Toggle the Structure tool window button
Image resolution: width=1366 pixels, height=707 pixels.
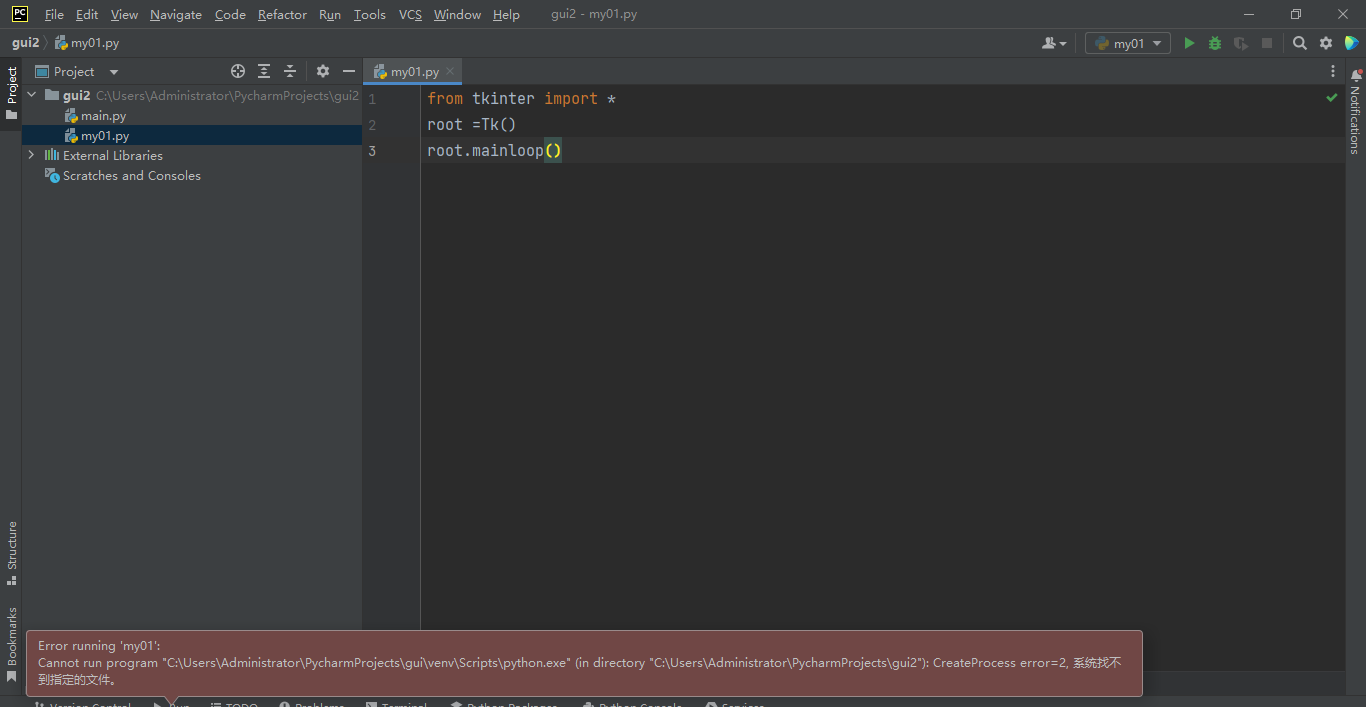(11, 553)
